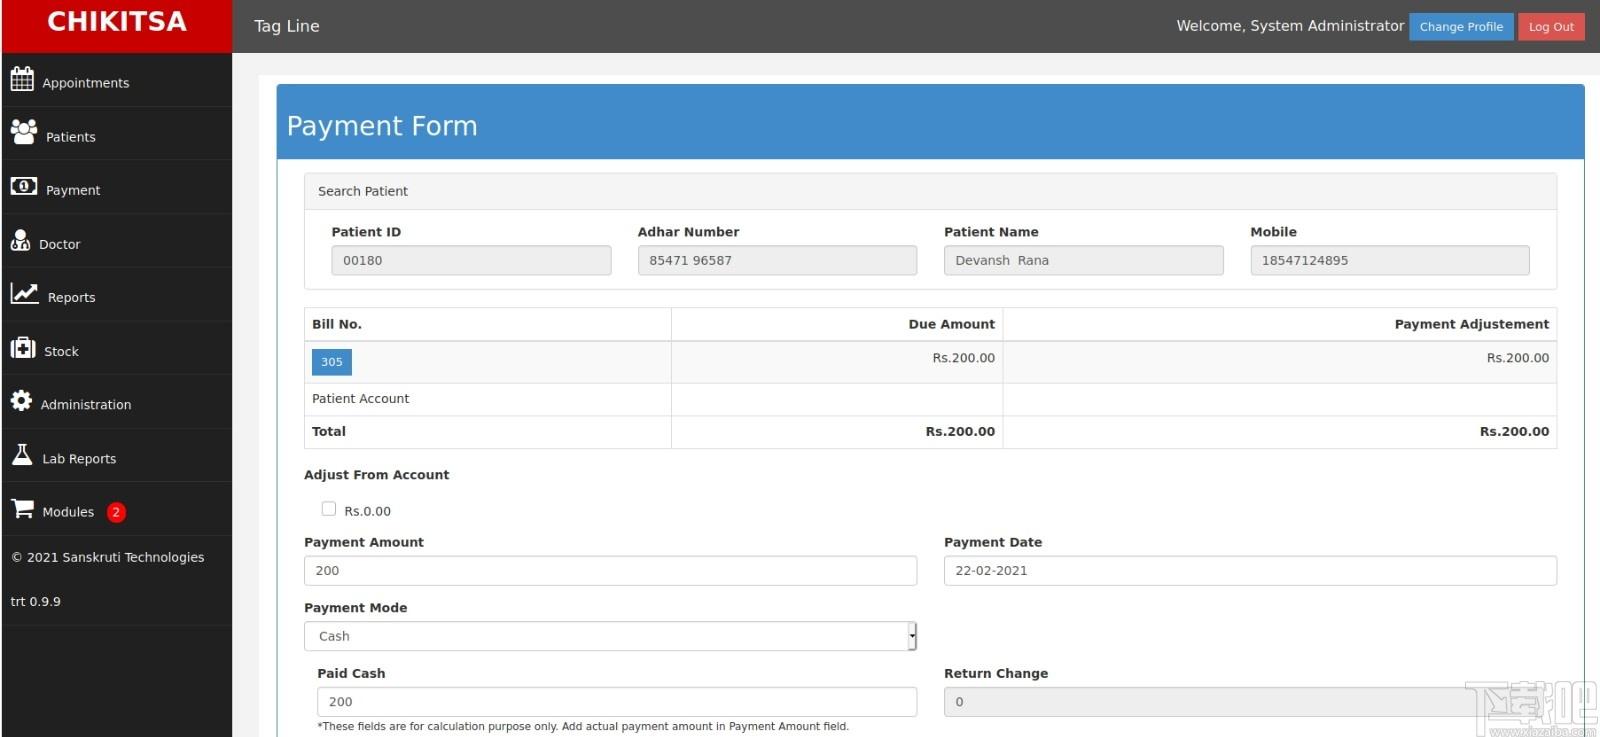Toggle the Adjust From Account checkbox
Image resolution: width=1600 pixels, height=737 pixels.
[x=329, y=509]
